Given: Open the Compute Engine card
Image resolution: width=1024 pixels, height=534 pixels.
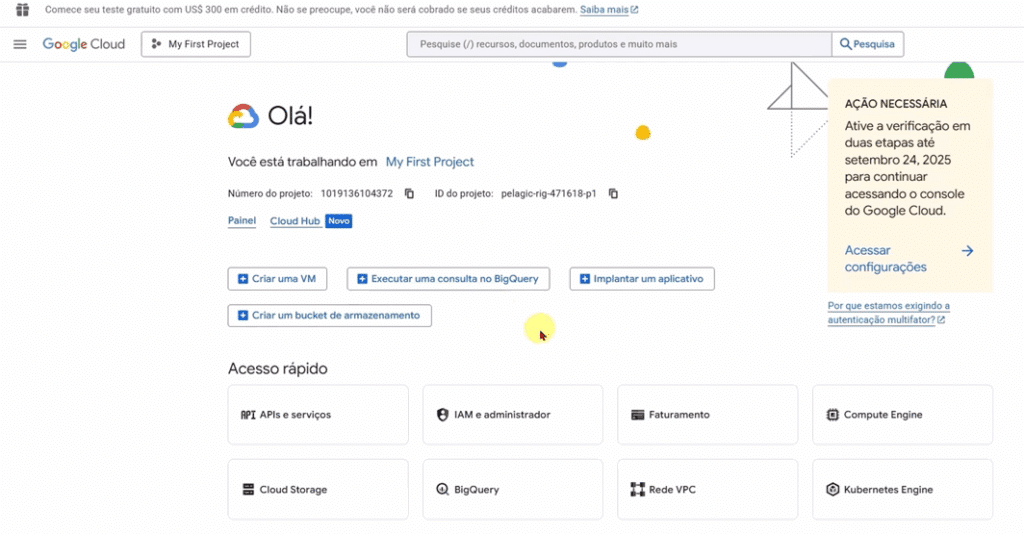Looking at the screenshot, I should click(903, 415).
